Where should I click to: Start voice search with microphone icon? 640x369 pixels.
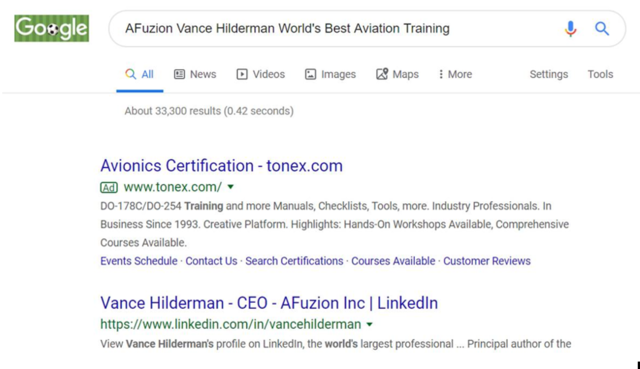click(x=571, y=29)
